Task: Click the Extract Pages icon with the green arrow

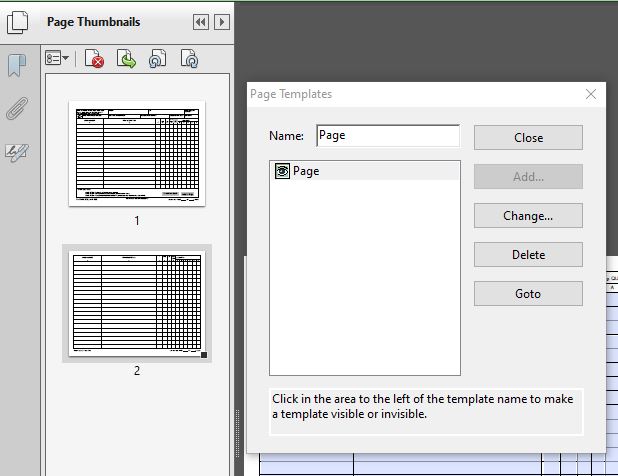Action: pos(126,59)
